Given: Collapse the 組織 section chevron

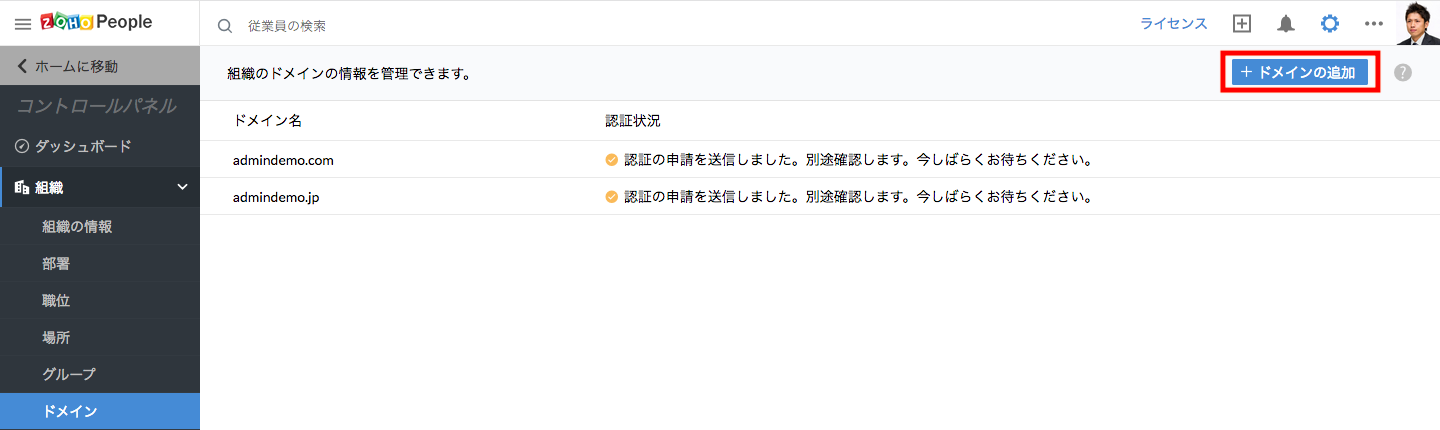Looking at the screenshot, I should [183, 187].
